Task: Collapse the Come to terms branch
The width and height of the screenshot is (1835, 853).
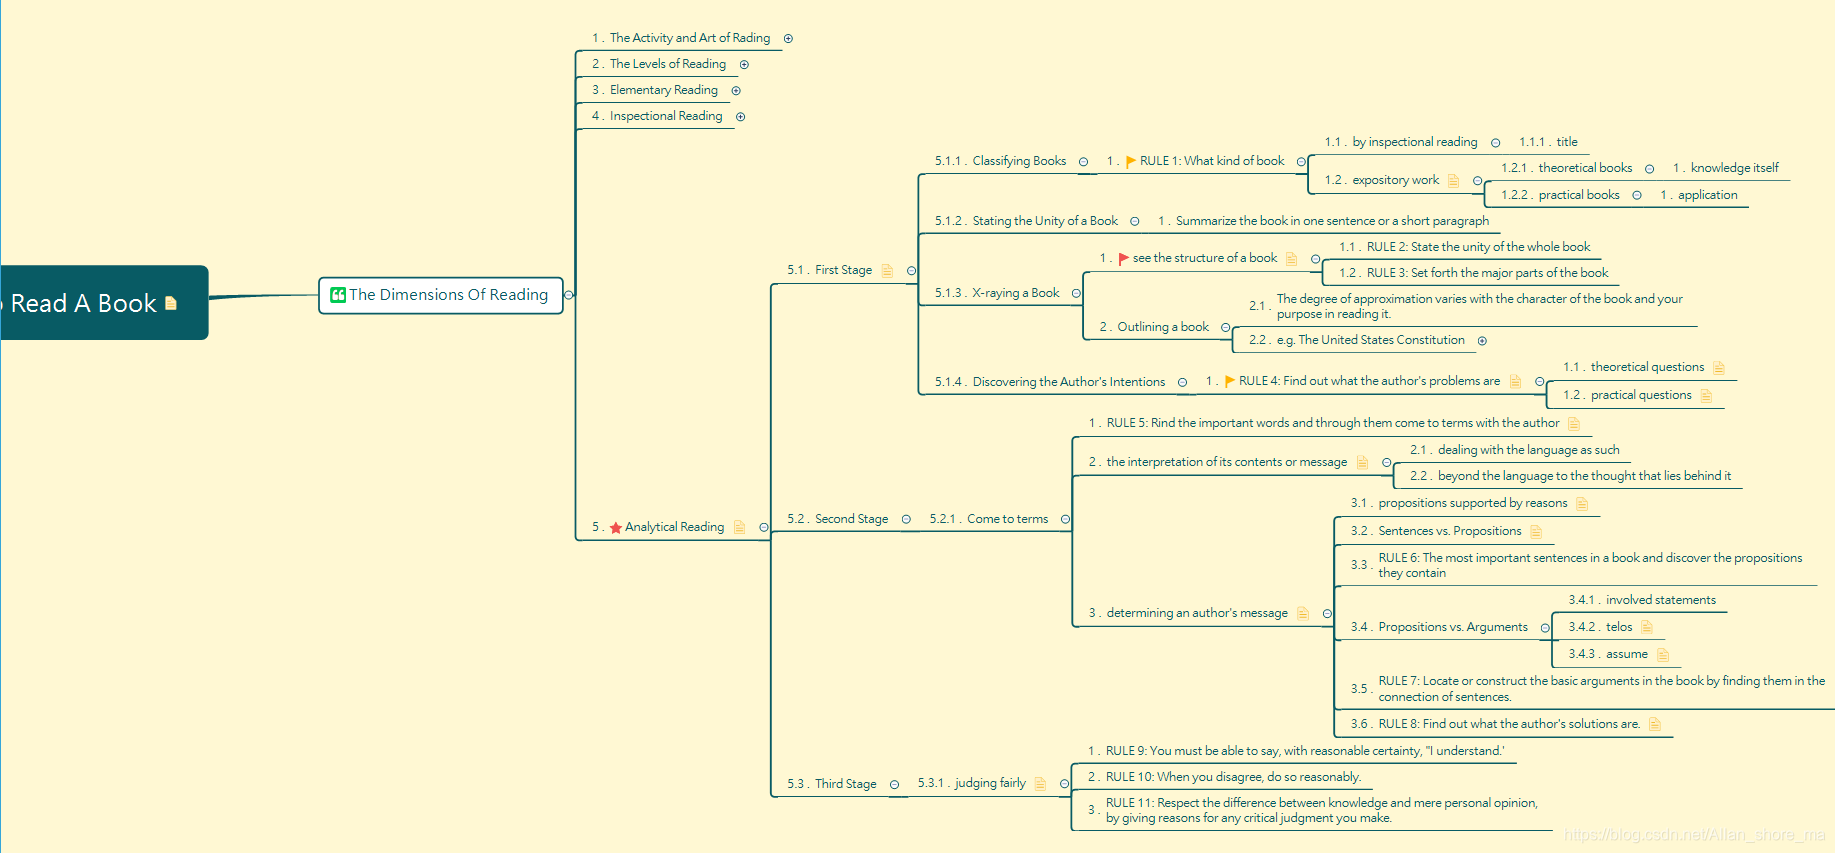Action: click(1065, 520)
